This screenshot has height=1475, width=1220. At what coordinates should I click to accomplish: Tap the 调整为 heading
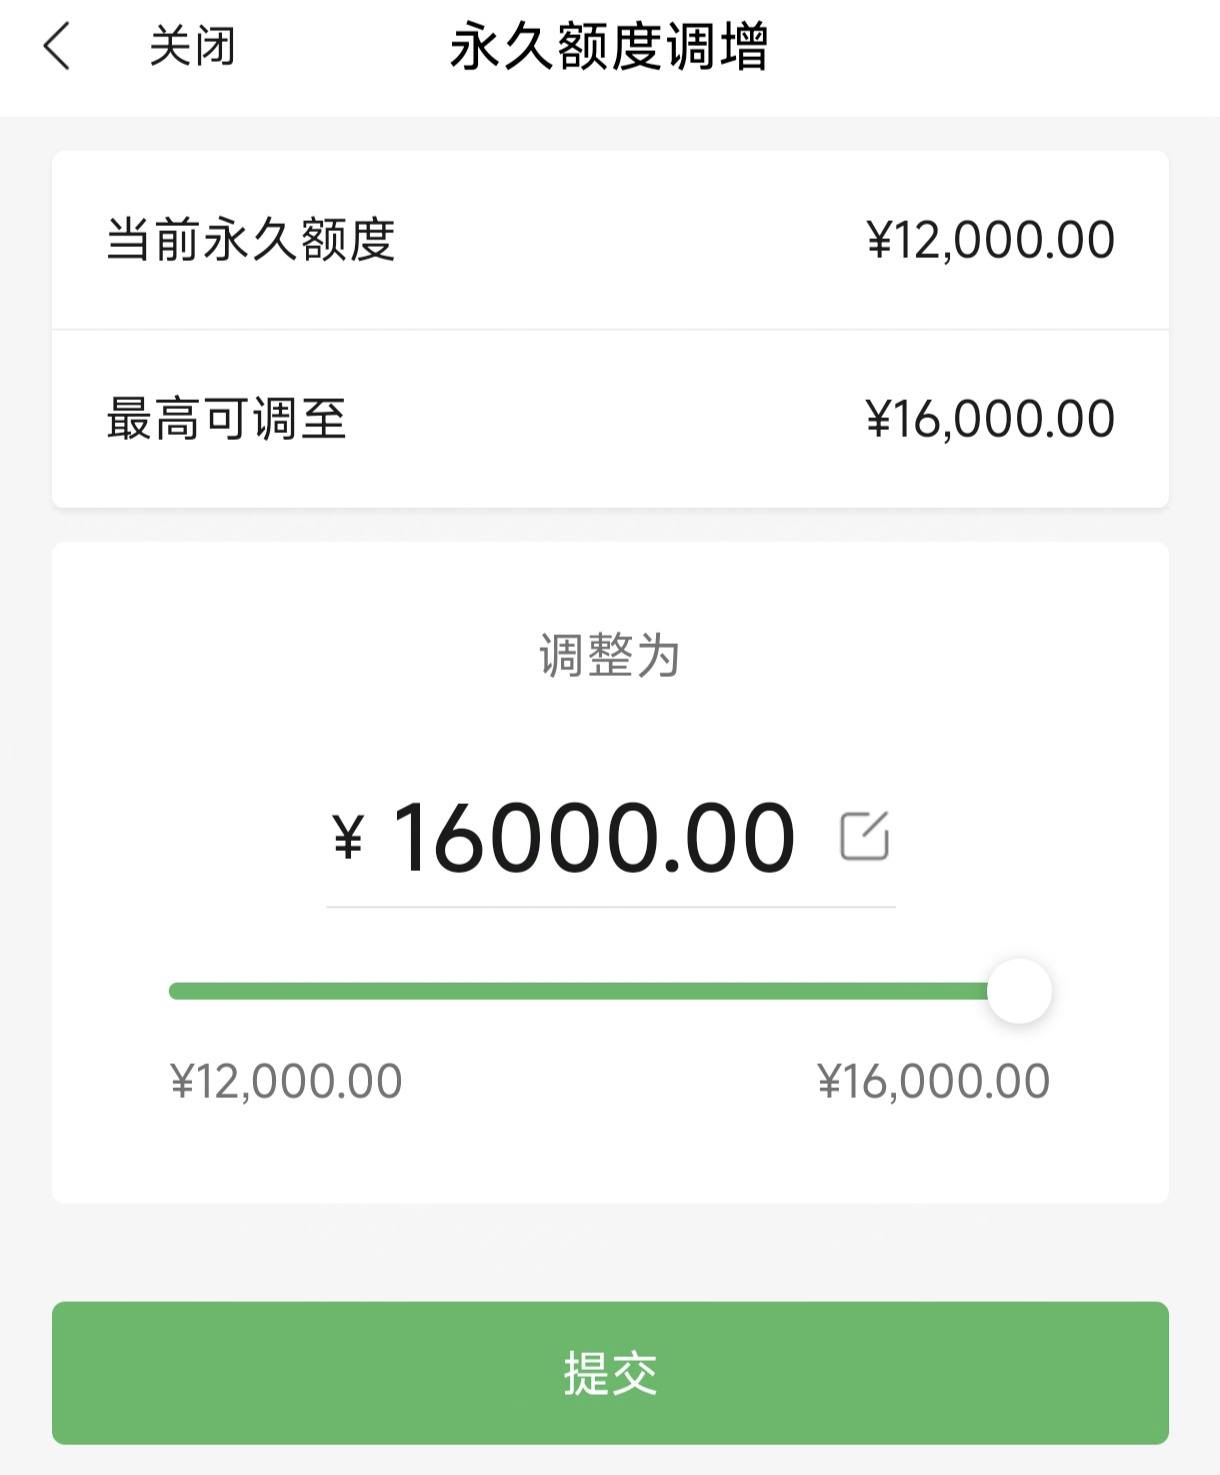pos(610,656)
